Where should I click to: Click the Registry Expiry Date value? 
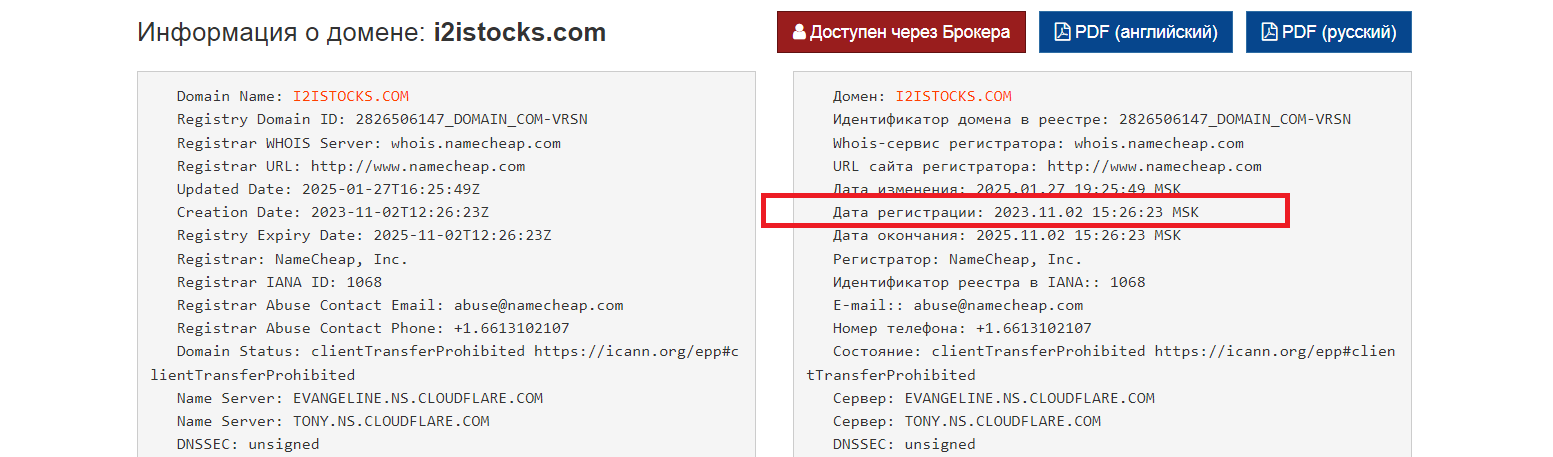(462, 235)
